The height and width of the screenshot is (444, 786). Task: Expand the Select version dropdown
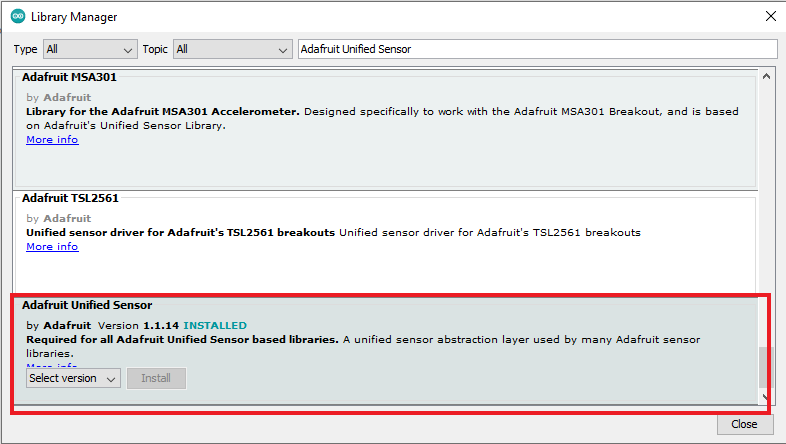point(73,378)
